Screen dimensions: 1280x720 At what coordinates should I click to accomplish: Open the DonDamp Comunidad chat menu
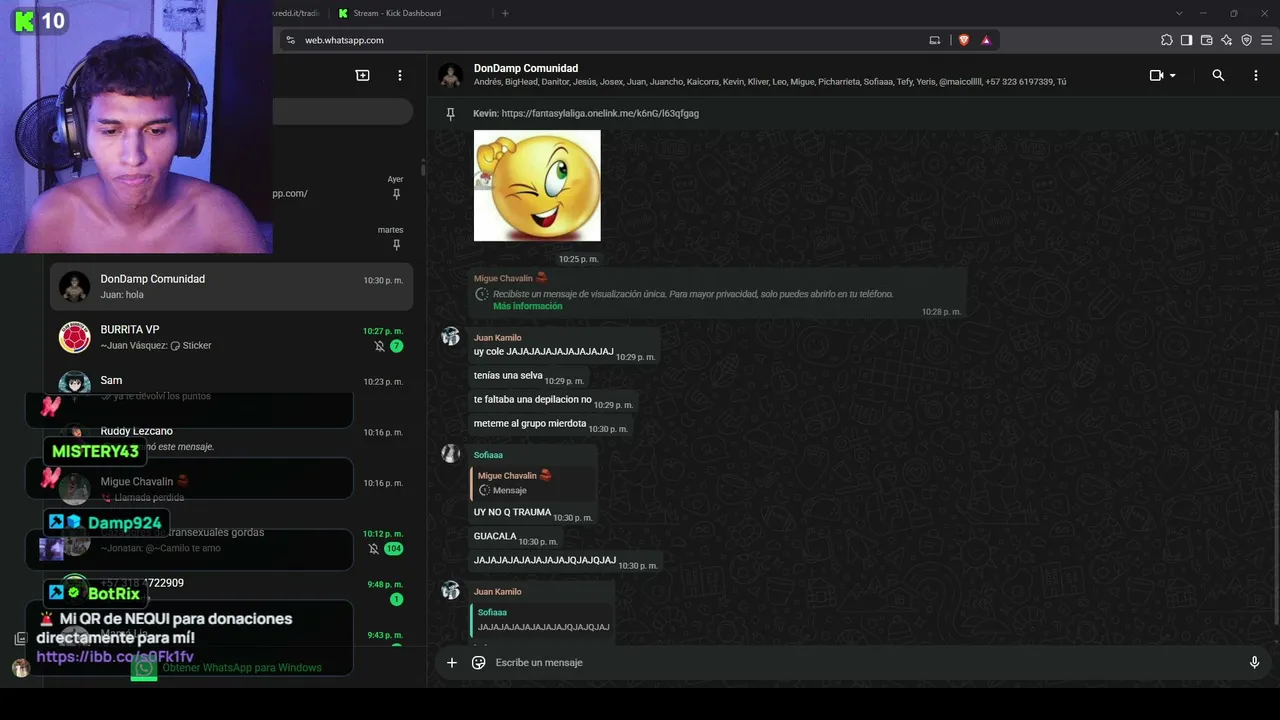[1256, 75]
